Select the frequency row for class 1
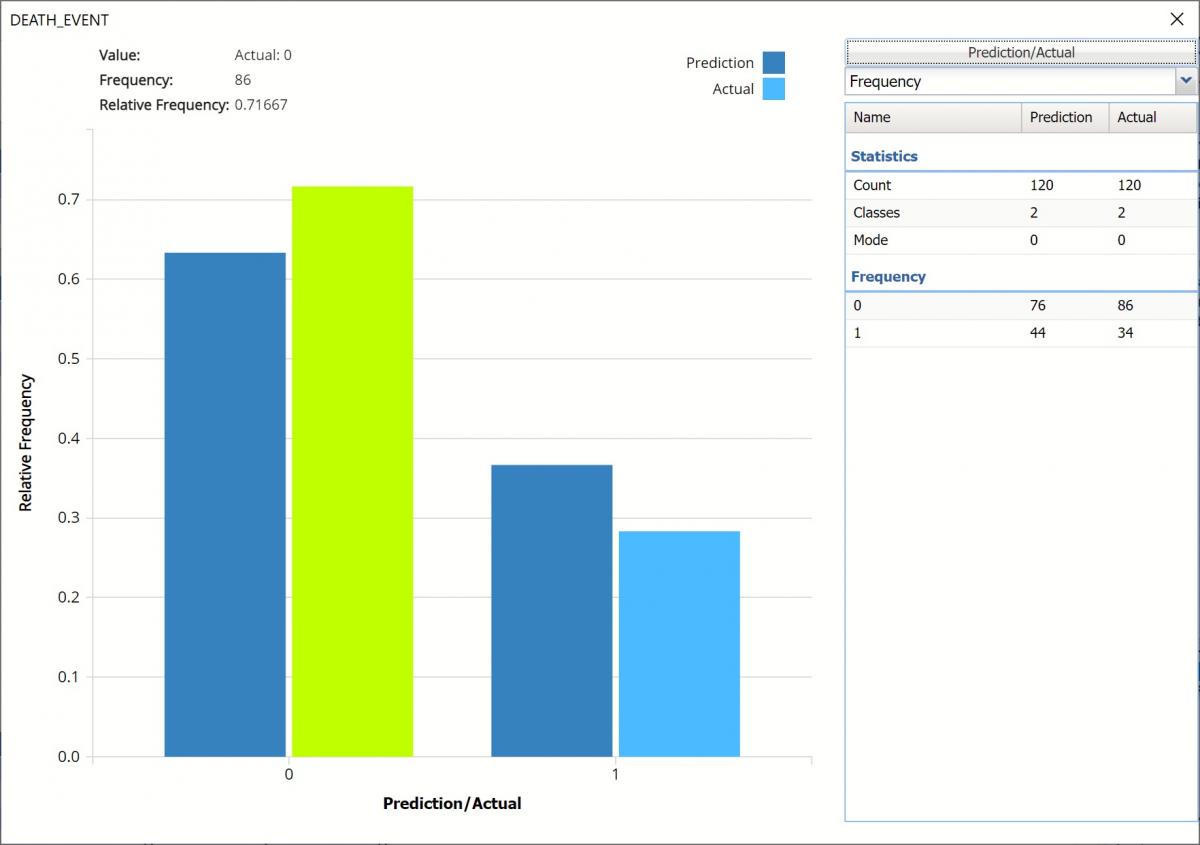 point(1020,333)
